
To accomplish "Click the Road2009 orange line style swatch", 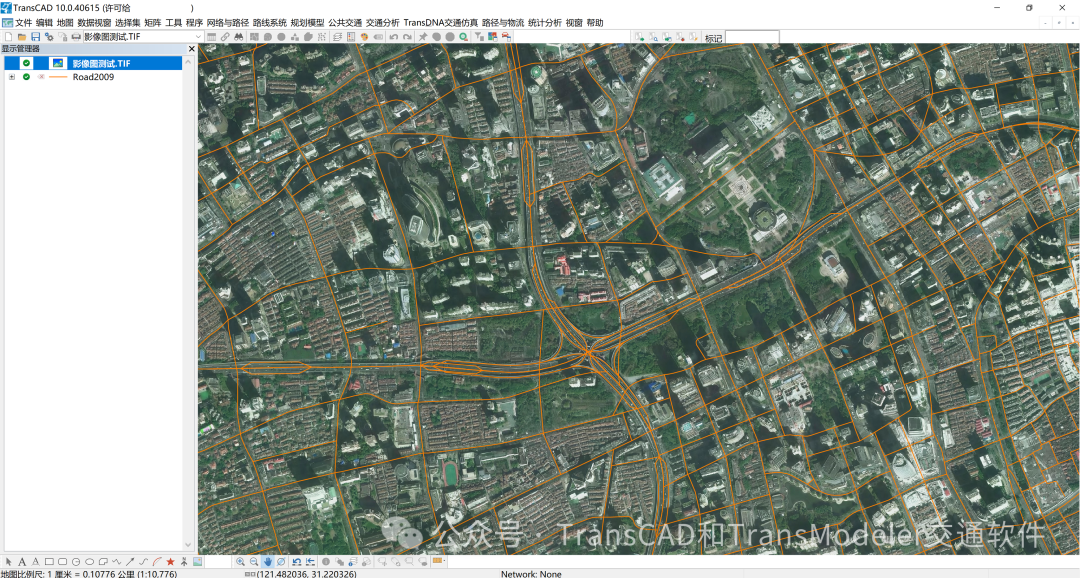I will [x=58, y=77].
